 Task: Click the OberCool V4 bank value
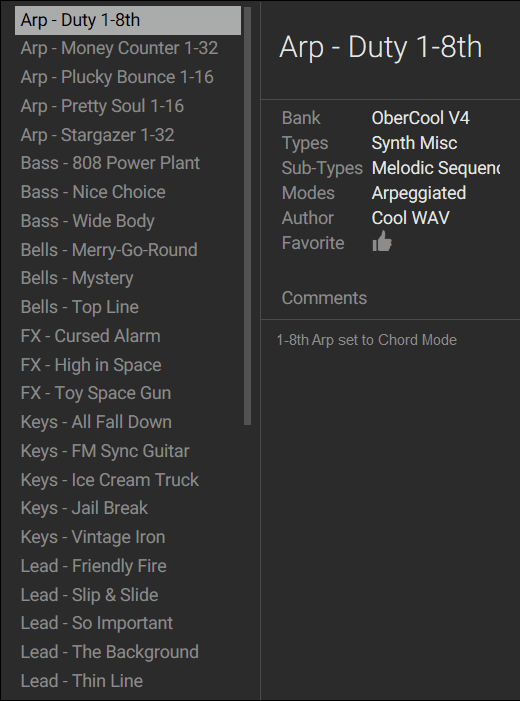pyautogui.click(x=420, y=118)
